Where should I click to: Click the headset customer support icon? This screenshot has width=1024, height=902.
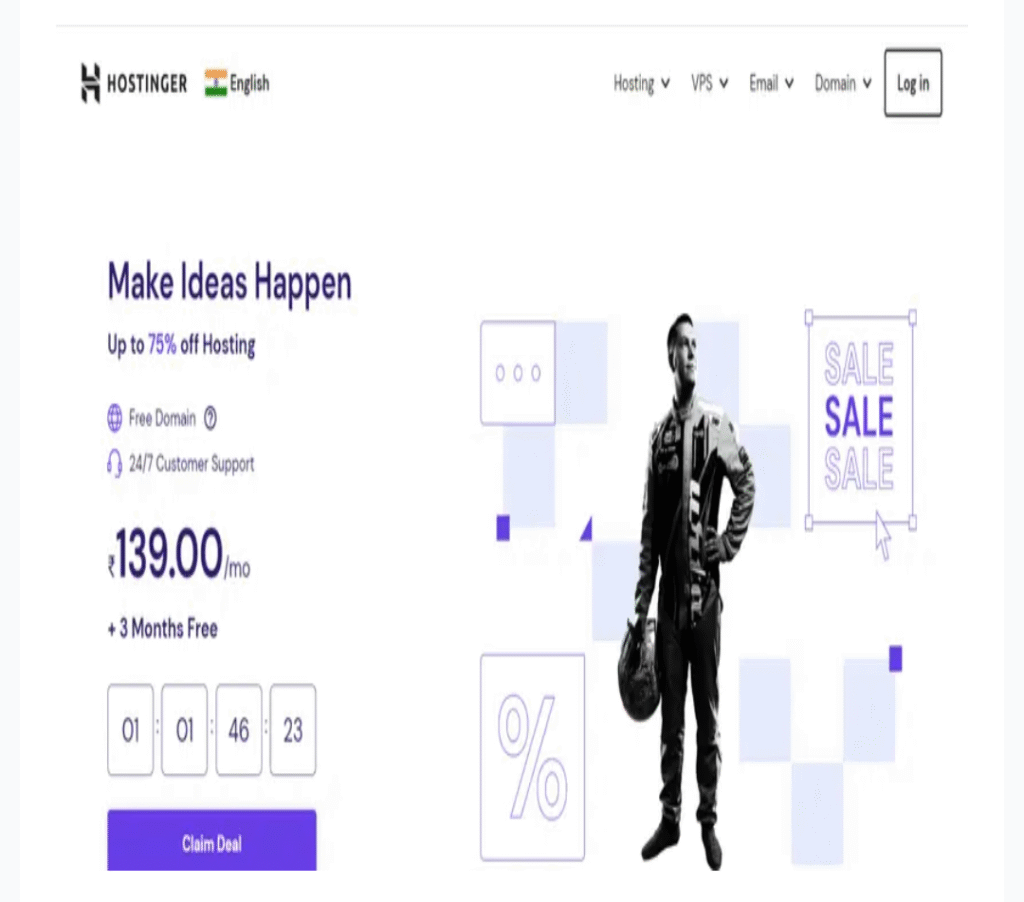(x=114, y=464)
